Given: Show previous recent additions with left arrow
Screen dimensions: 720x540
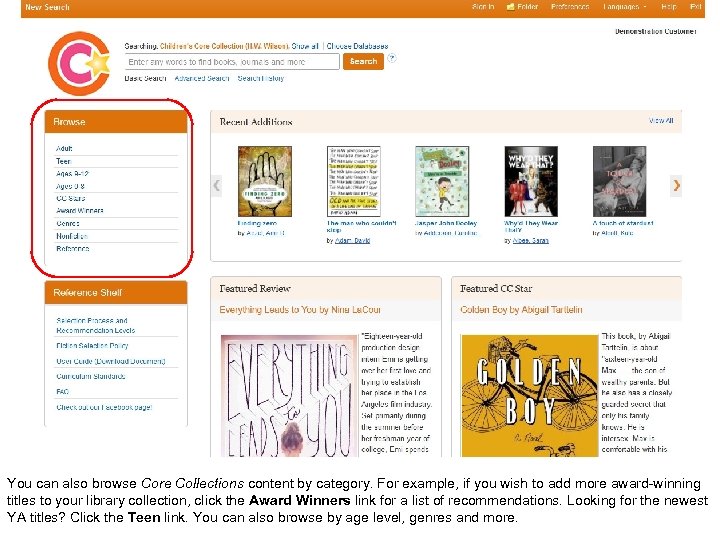Looking at the screenshot, I should (x=216, y=186).
